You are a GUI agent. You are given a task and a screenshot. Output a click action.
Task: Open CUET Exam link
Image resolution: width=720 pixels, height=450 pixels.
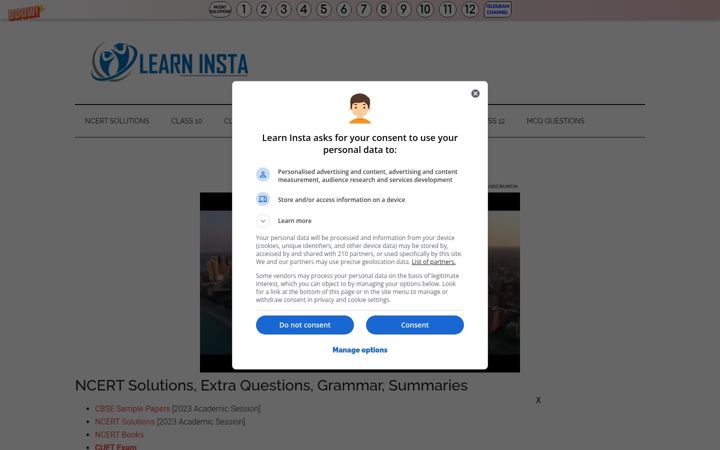click(x=115, y=447)
